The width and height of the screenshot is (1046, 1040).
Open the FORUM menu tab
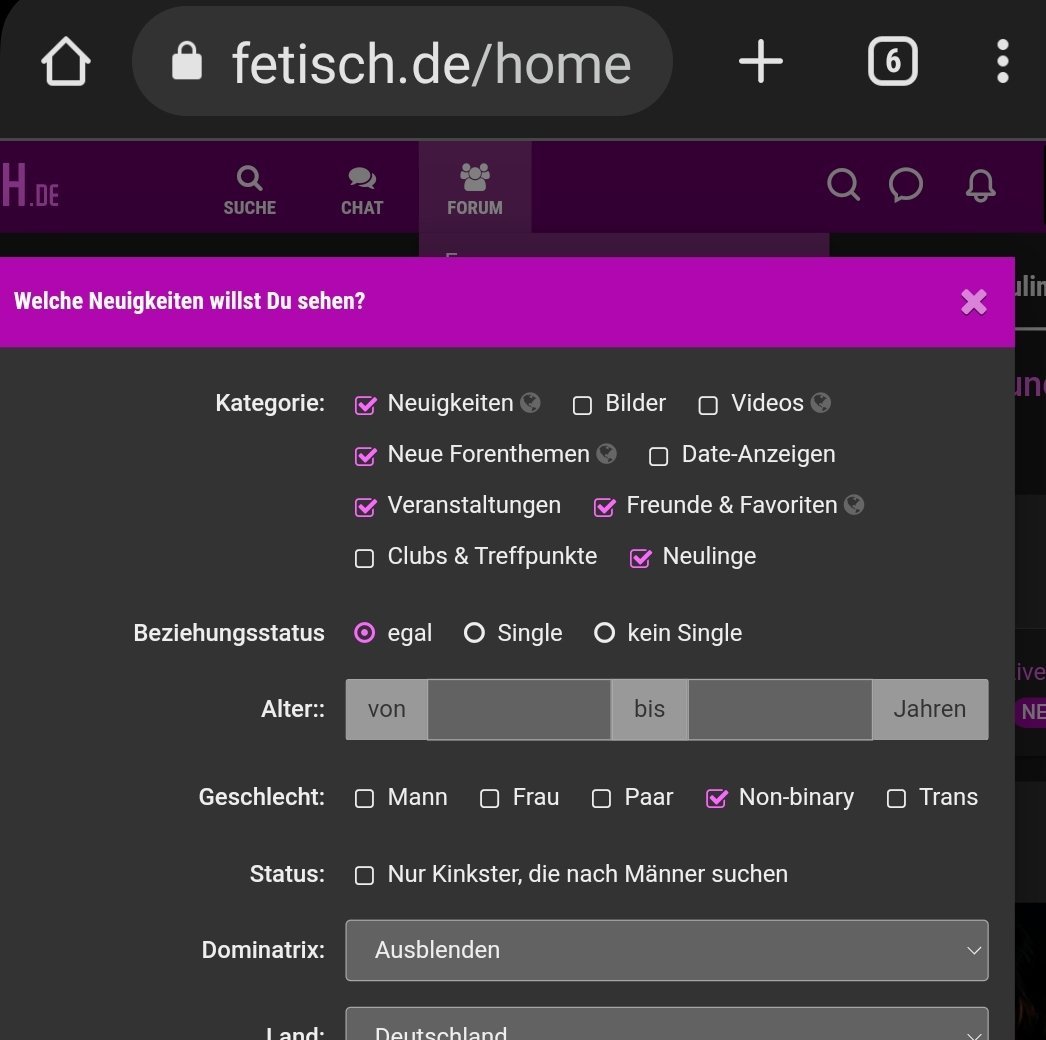point(474,188)
